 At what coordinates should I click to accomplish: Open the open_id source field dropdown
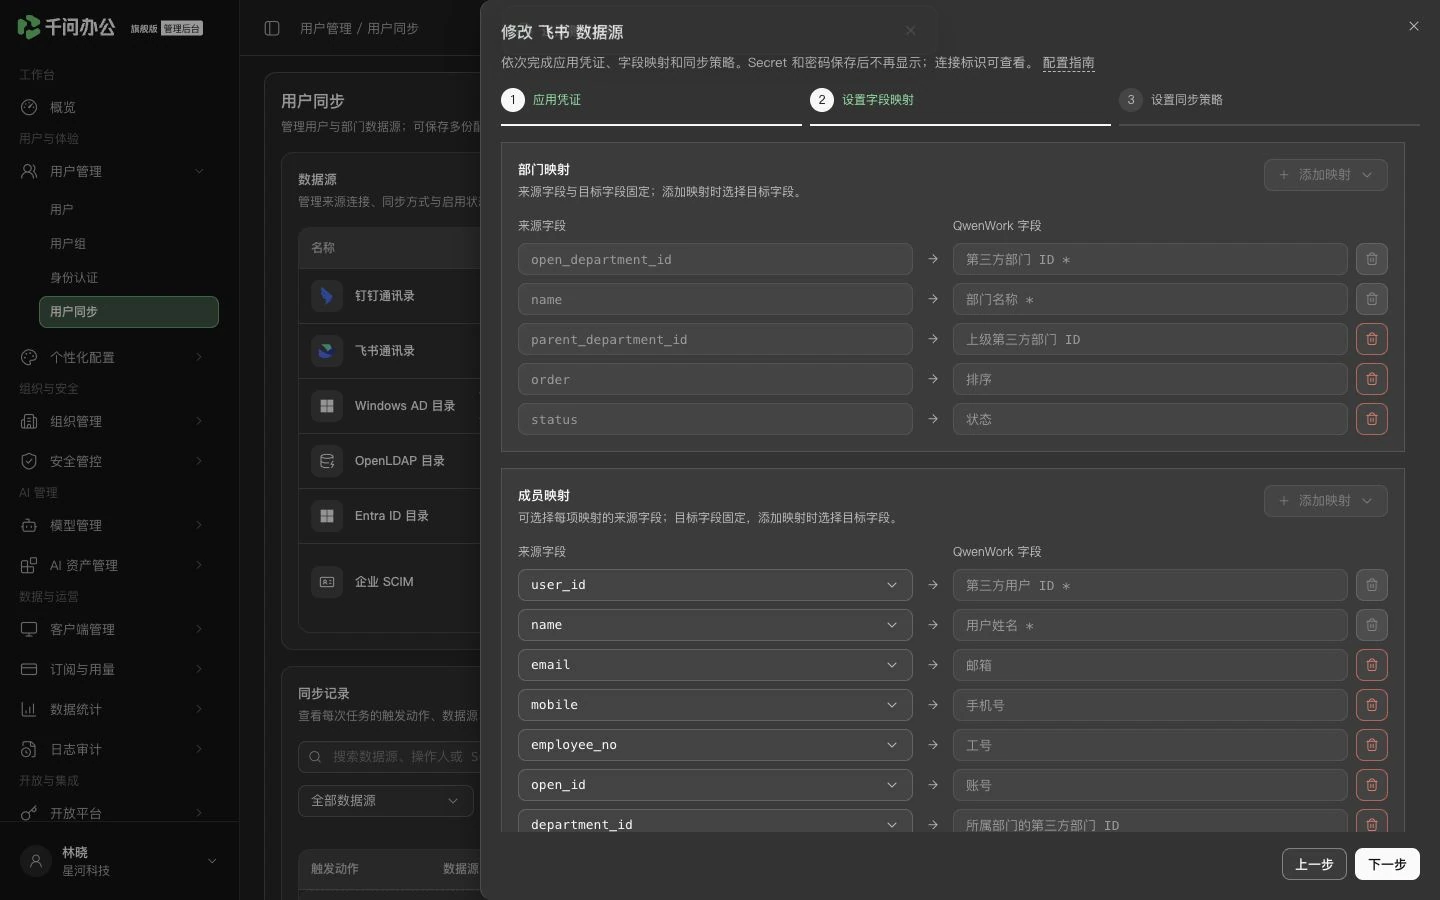pos(715,785)
